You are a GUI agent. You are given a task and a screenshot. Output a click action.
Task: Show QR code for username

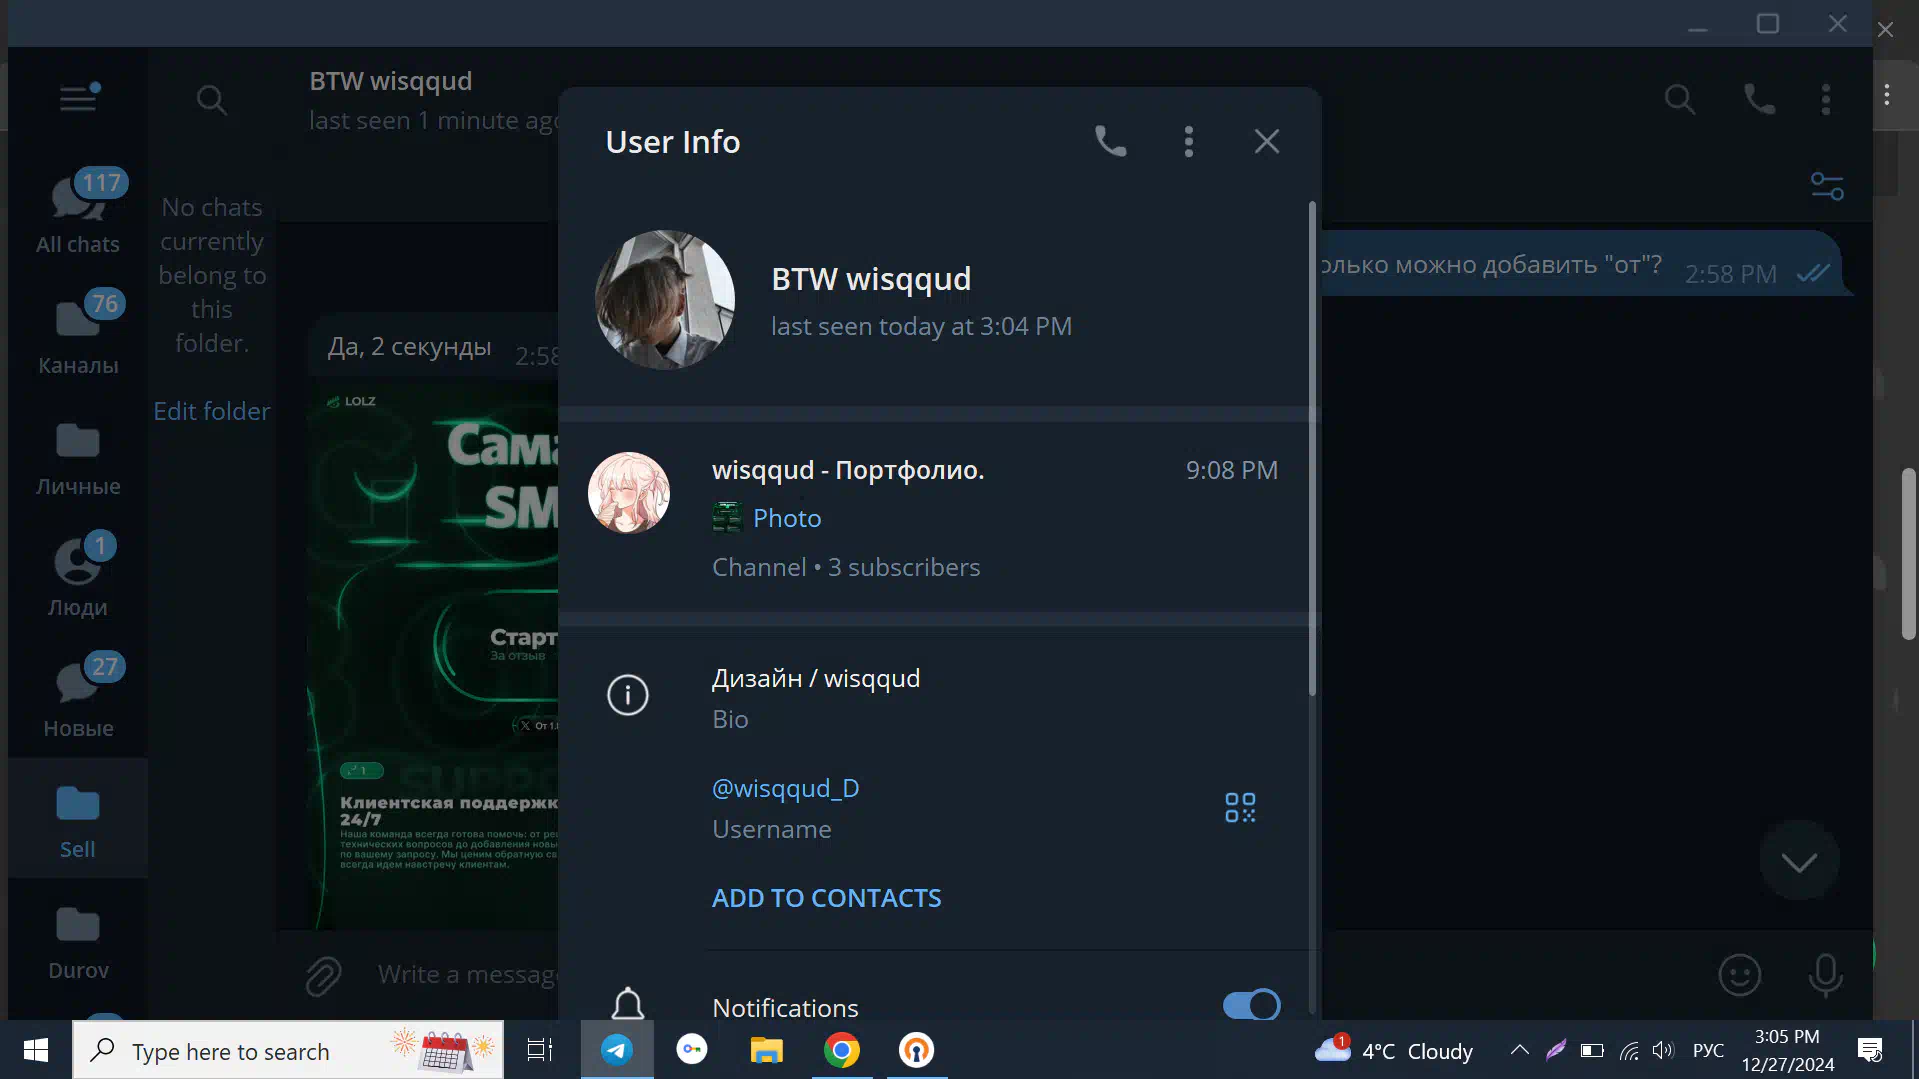(1240, 807)
